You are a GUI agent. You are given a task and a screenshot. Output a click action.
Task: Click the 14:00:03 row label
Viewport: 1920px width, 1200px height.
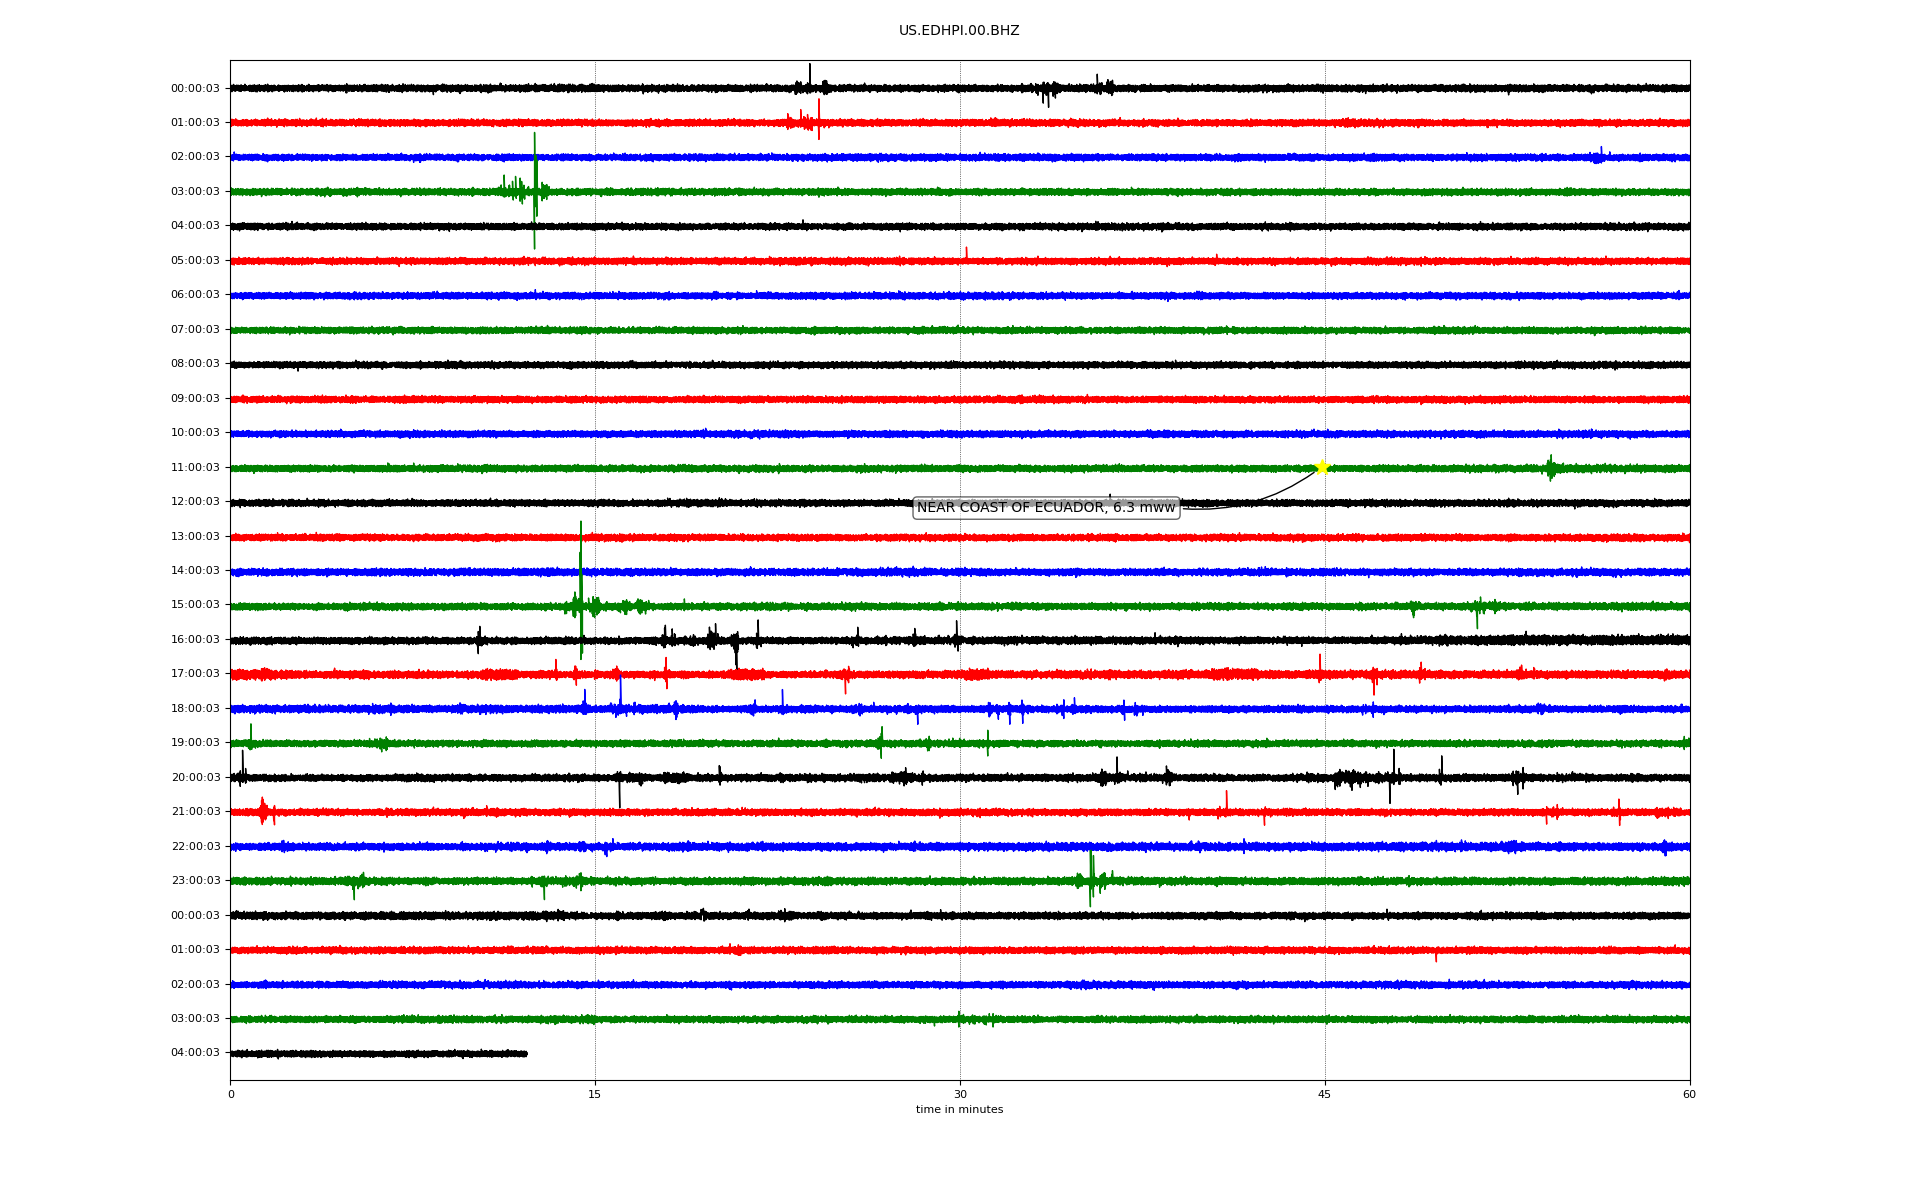195,571
